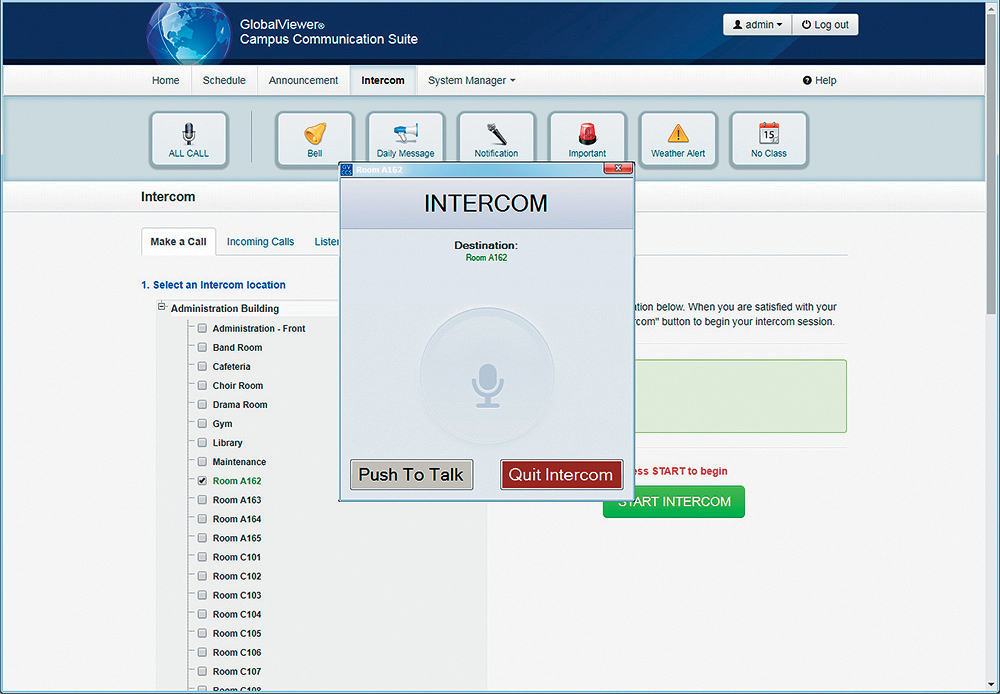Viewport: 1000px width, 694px height.
Task: Trigger the Important alert icon
Action: click(587, 131)
